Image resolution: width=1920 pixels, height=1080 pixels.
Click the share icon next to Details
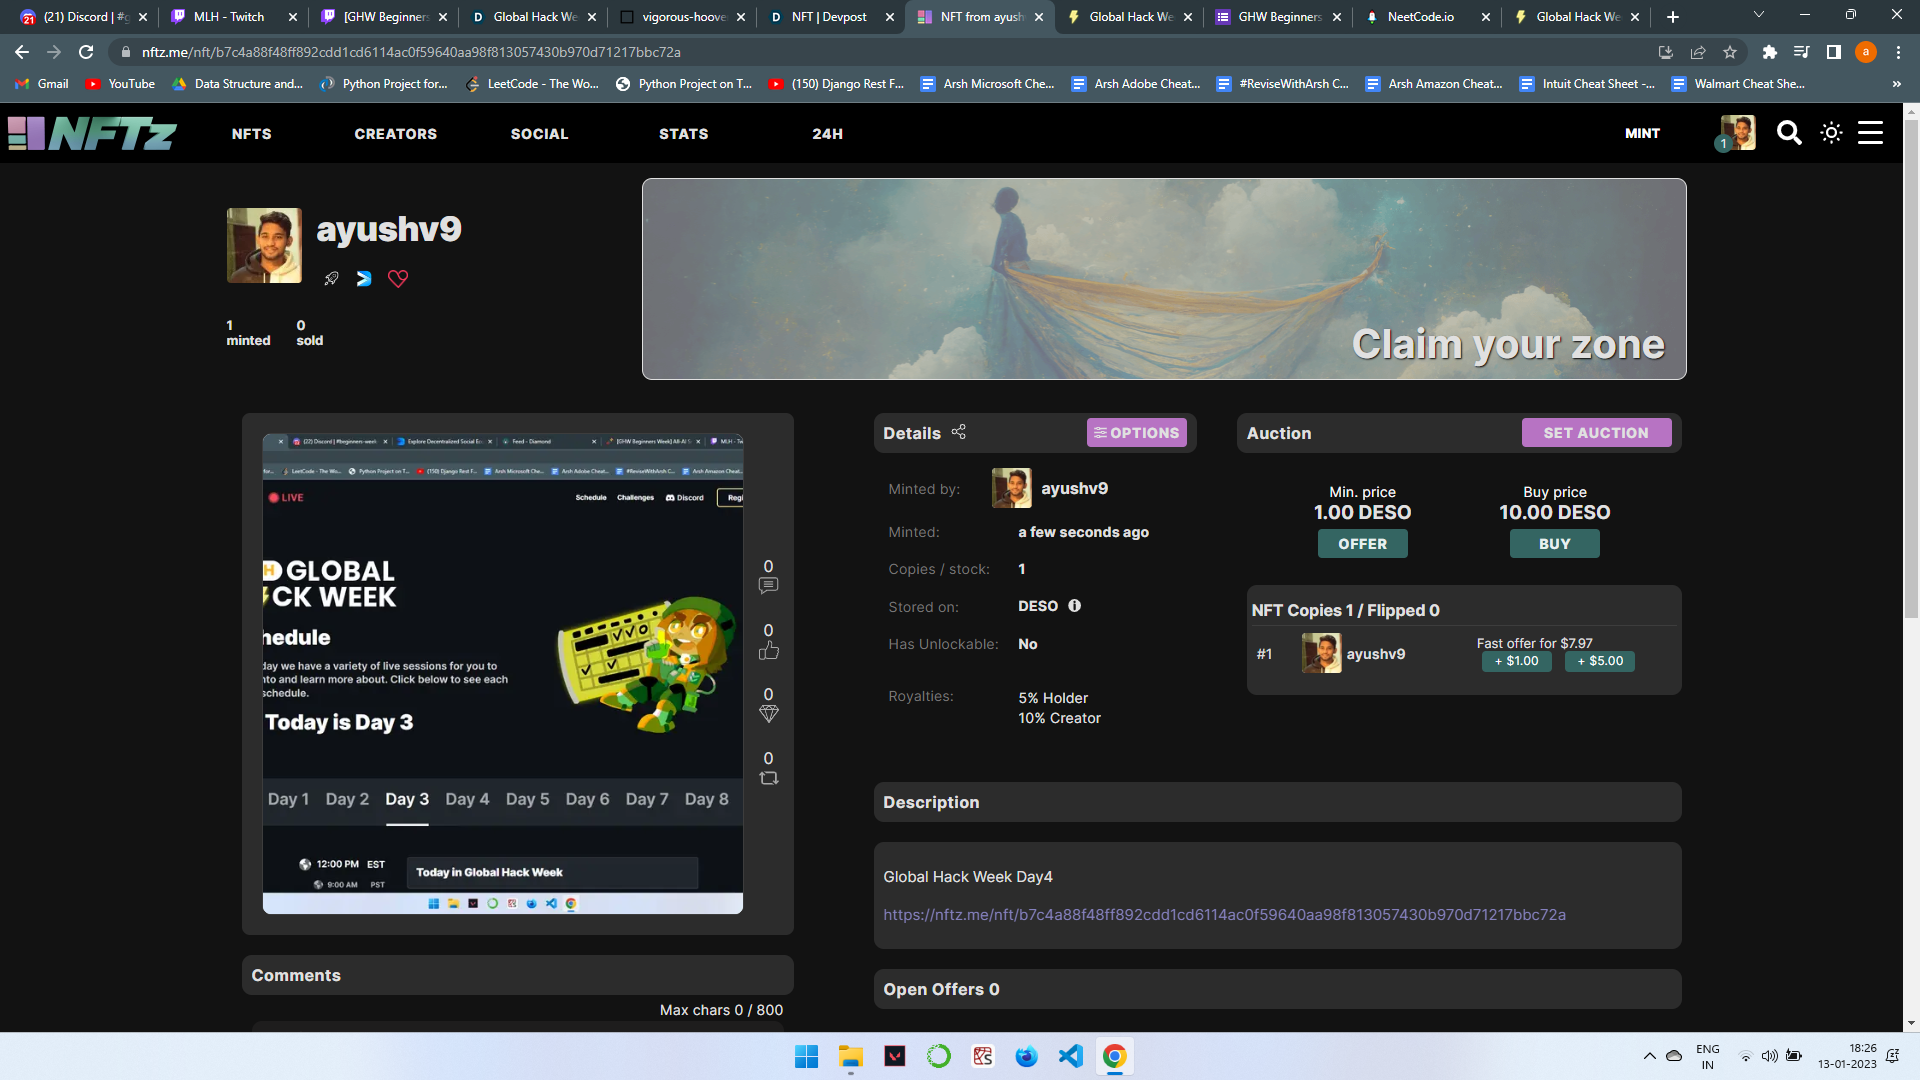(958, 432)
